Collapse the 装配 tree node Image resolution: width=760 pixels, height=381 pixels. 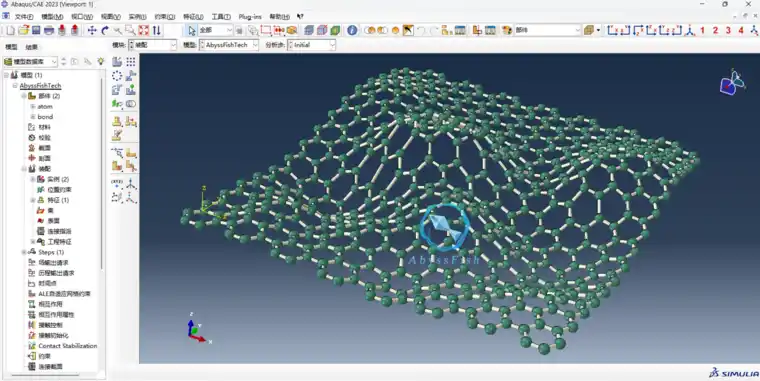click(24, 169)
